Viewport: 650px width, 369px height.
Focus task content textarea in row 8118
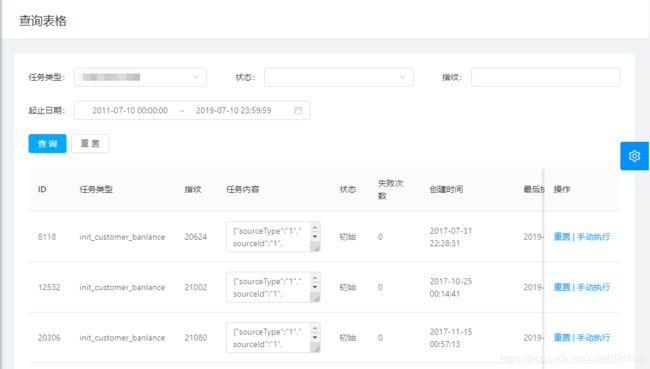click(273, 237)
